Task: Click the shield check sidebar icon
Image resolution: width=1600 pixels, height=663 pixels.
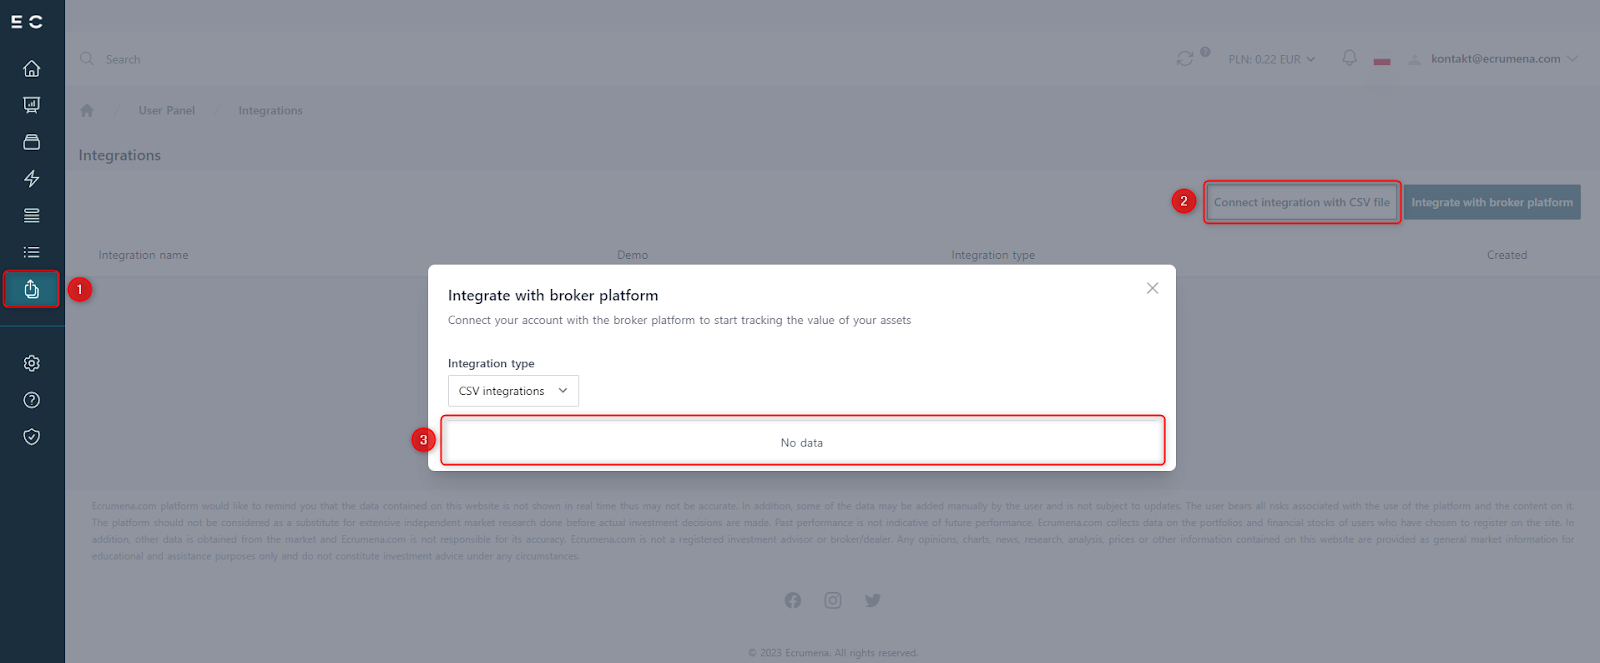Action: [x=32, y=437]
